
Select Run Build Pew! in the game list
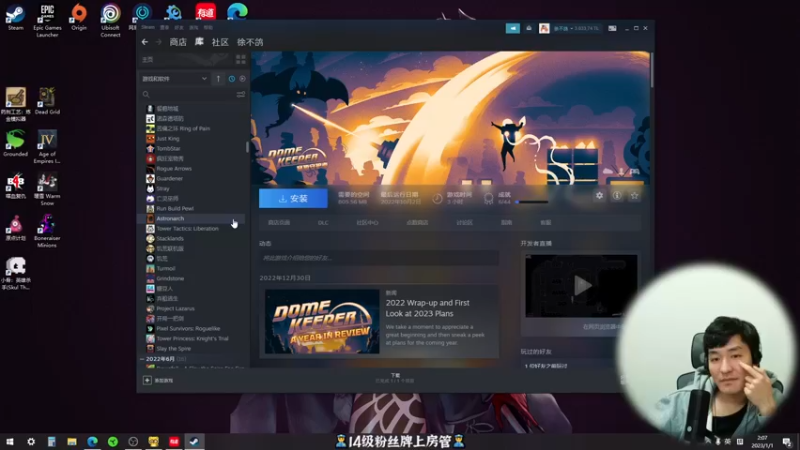pos(175,209)
